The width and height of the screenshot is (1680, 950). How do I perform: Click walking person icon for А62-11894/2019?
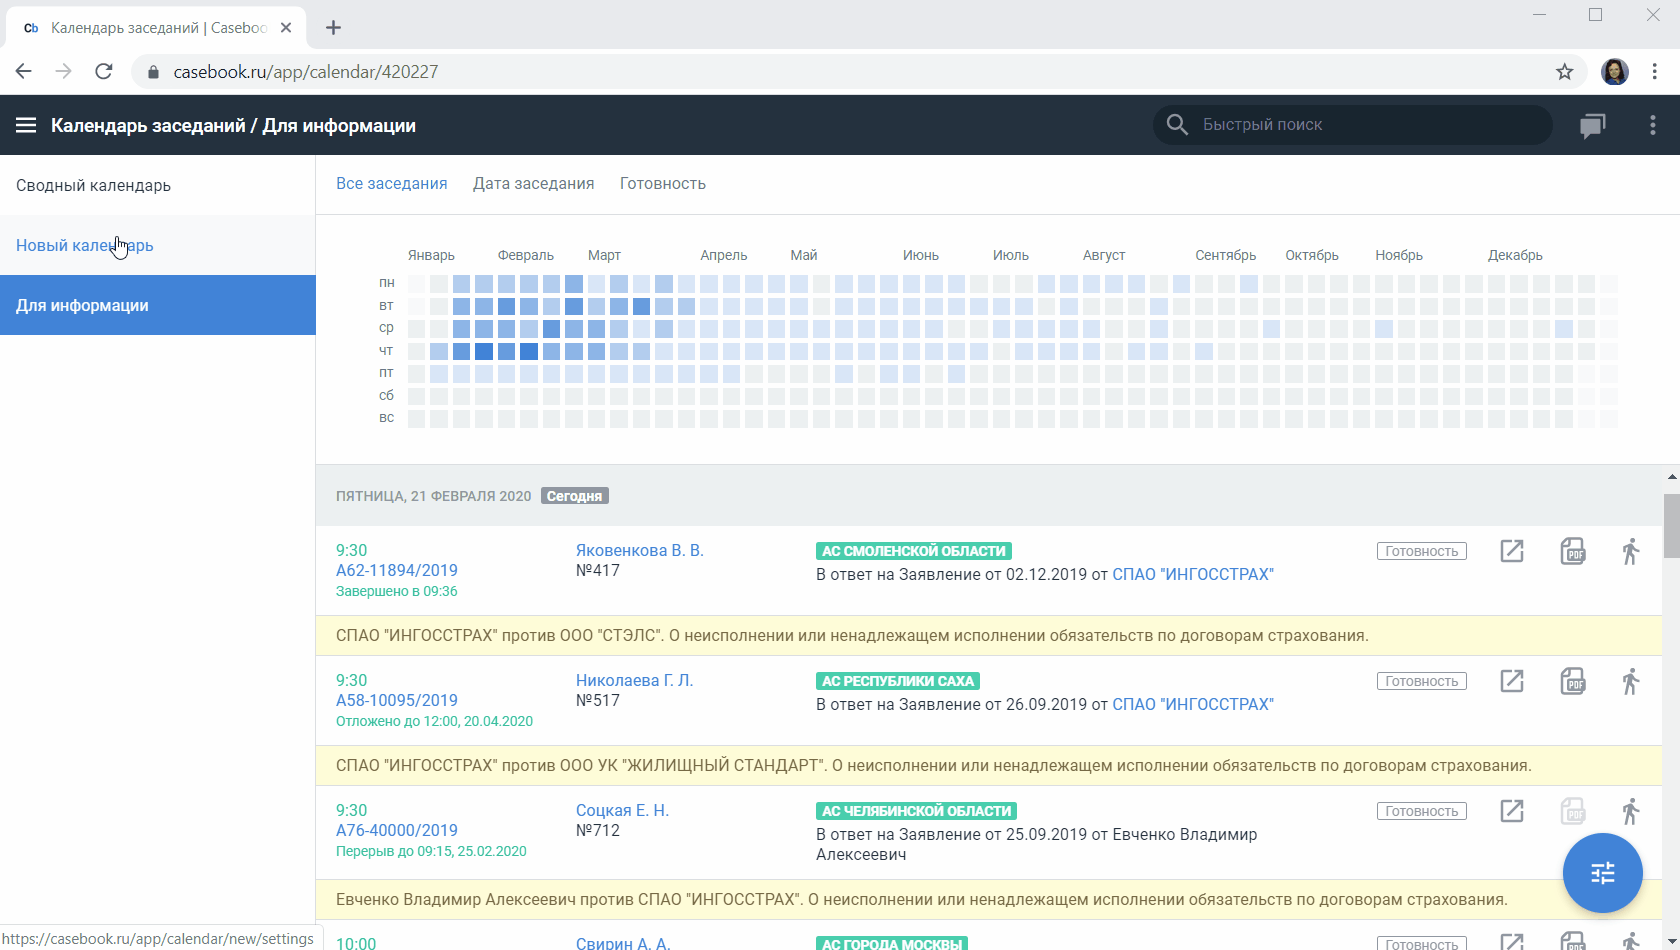(1630, 551)
